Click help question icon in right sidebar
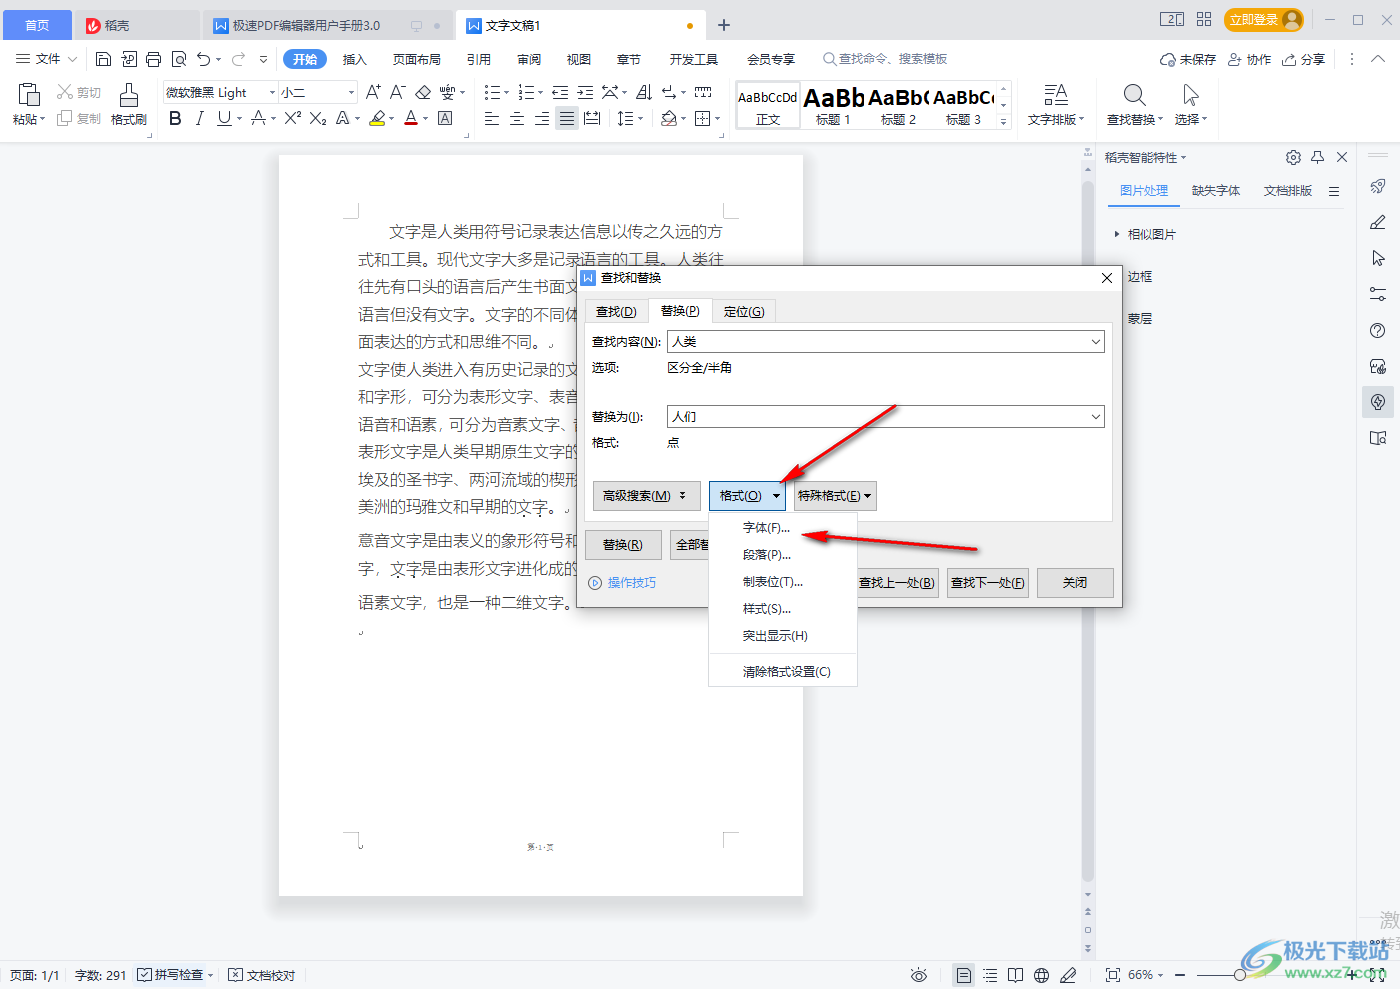The height and width of the screenshot is (989, 1400). [x=1378, y=331]
